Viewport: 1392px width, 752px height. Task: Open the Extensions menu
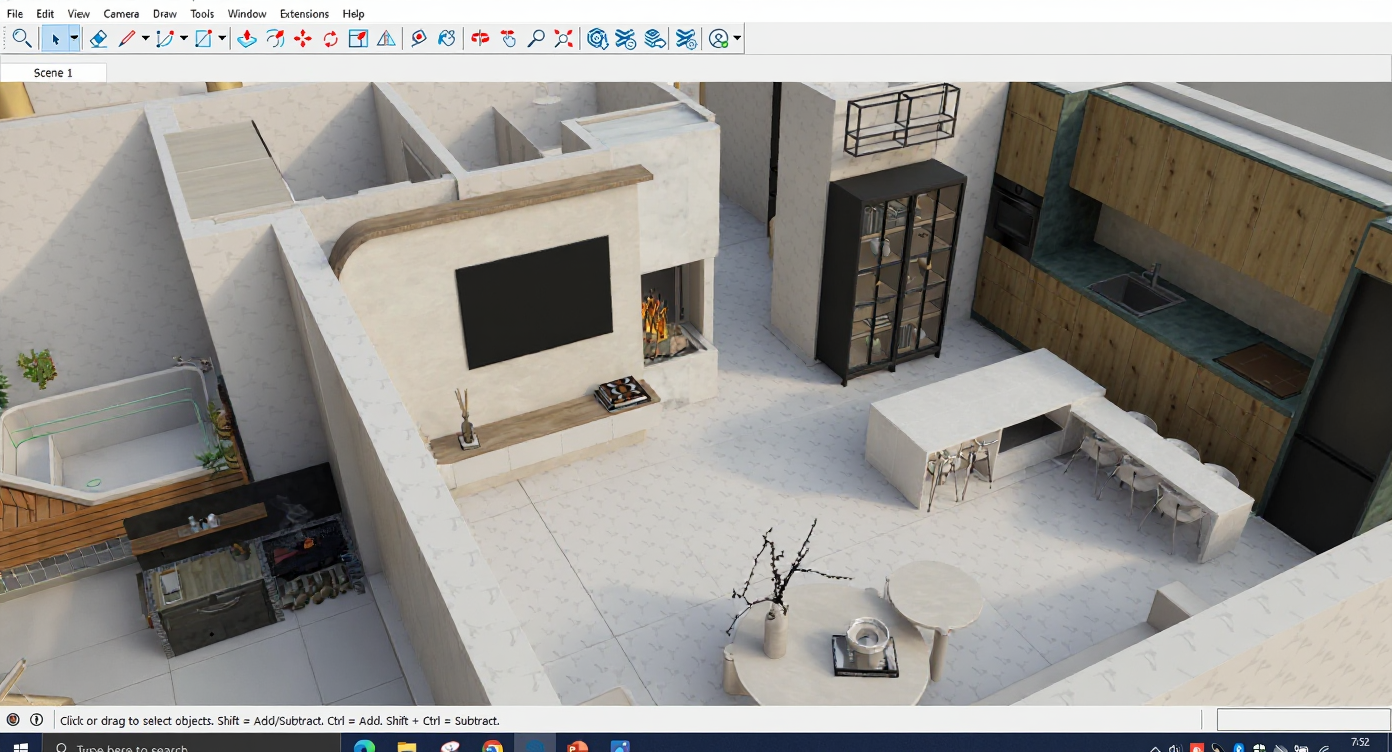pos(304,14)
